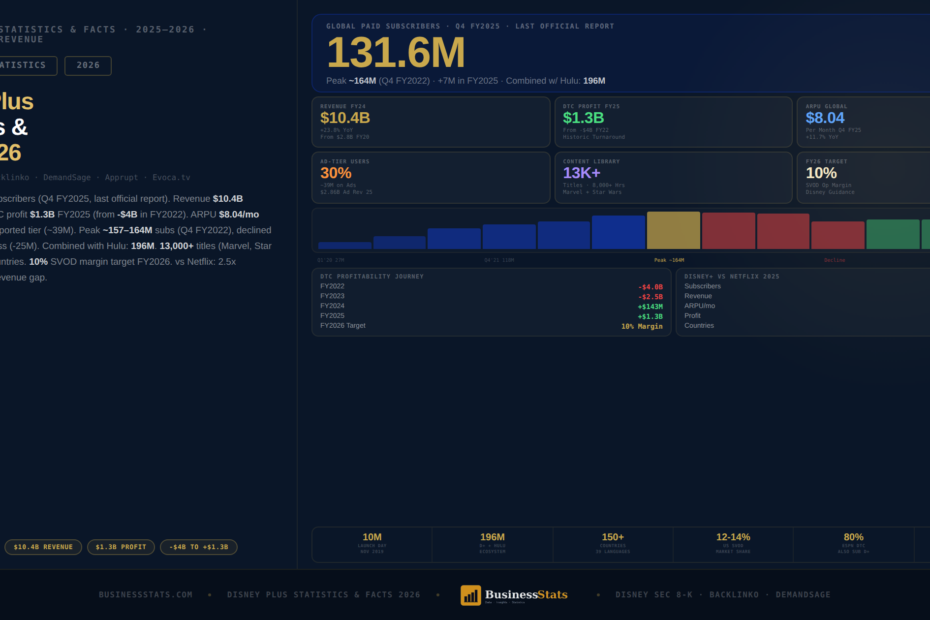Click the -$4.0B loss value
This screenshot has height=620, width=930.
(x=650, y=287)
